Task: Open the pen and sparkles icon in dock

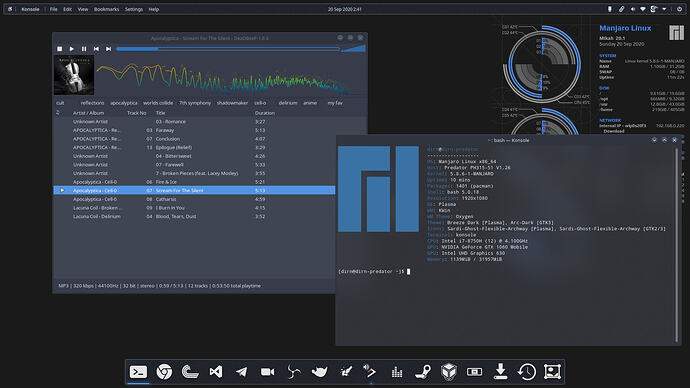Action: 345,372
